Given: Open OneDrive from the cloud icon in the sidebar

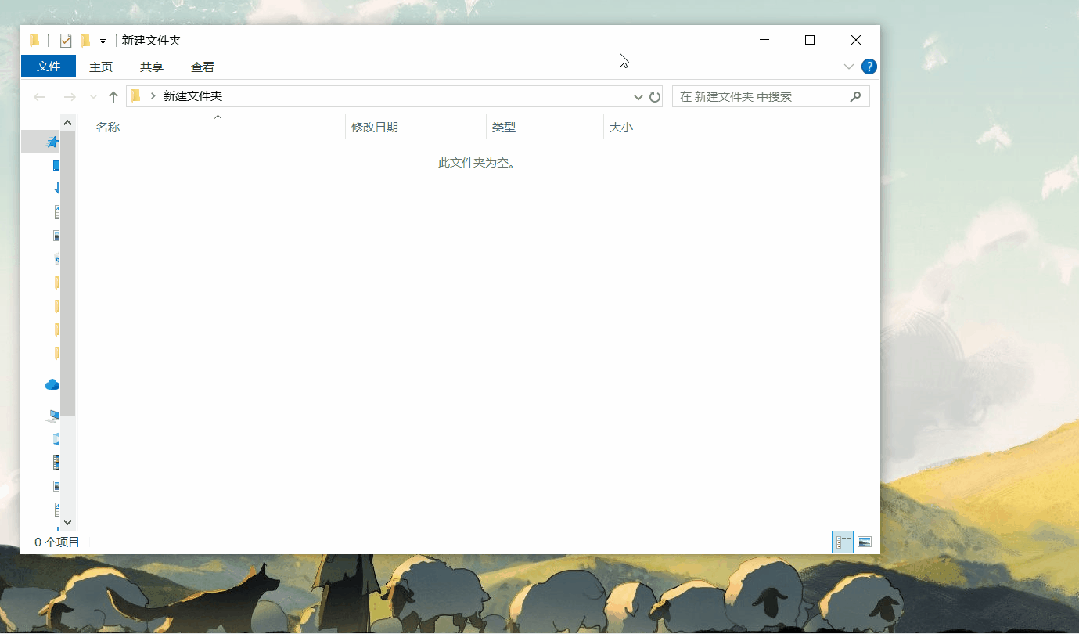Looking at the screenshot, I should coord(52,384).
